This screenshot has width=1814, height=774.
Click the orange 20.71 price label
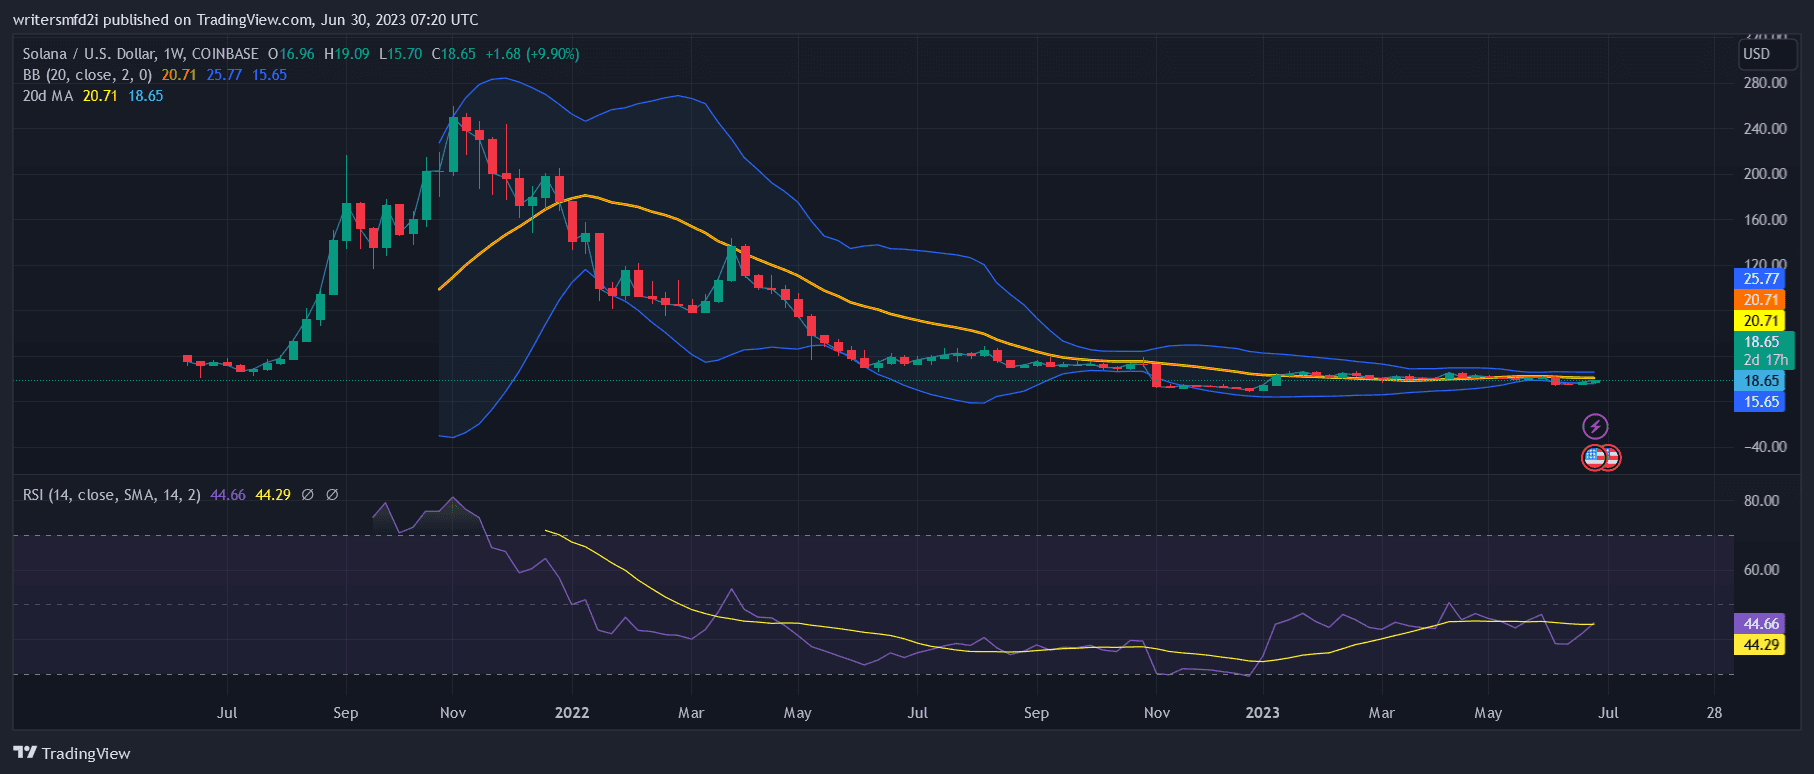click(x=1761, y=300)
